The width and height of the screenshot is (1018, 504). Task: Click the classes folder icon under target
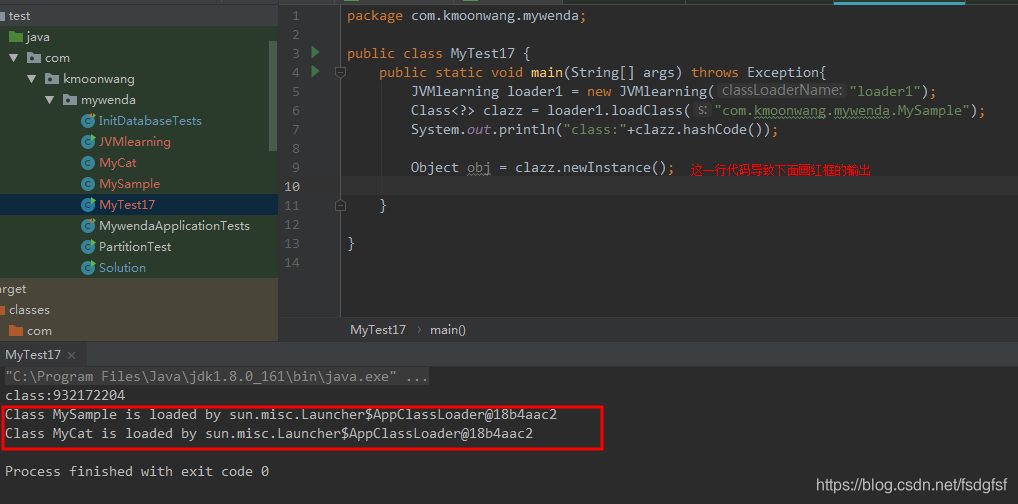(1, 310)
